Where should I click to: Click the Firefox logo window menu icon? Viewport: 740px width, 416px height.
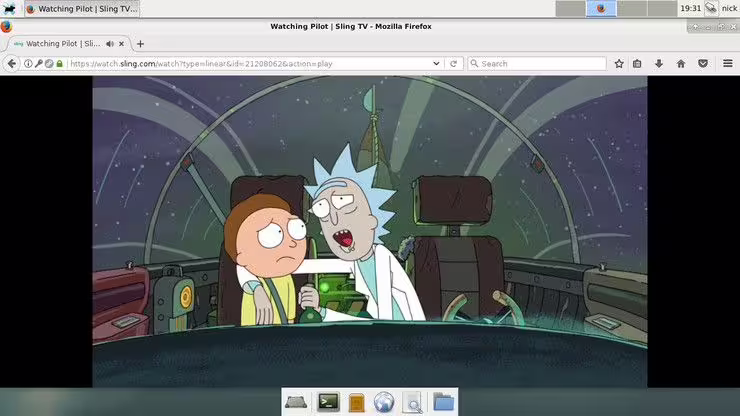6,26
